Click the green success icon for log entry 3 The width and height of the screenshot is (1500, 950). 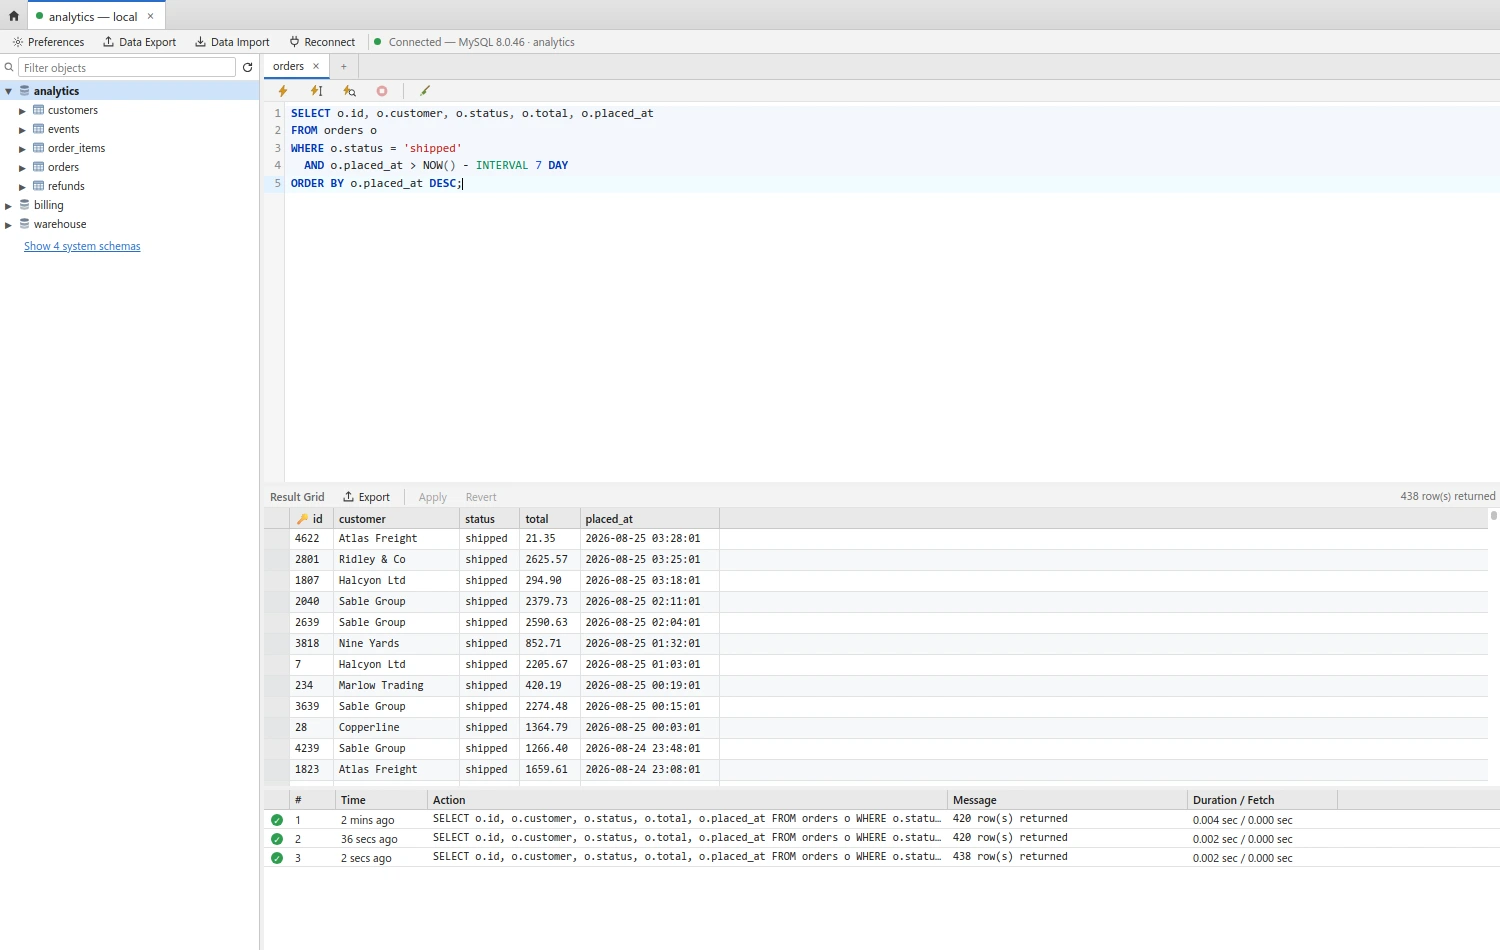tap(277, 858)
